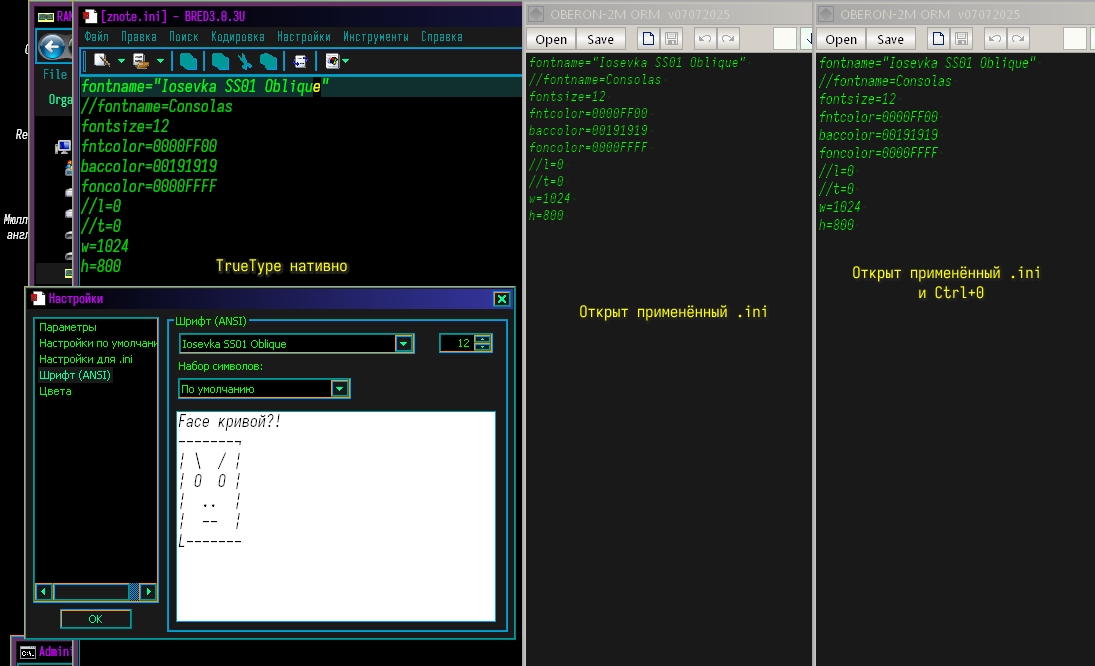The height and width of the screenshot is (666, 1095).
Task: Click redo arrow in right OBERON window
Action: coord(1018,39)
